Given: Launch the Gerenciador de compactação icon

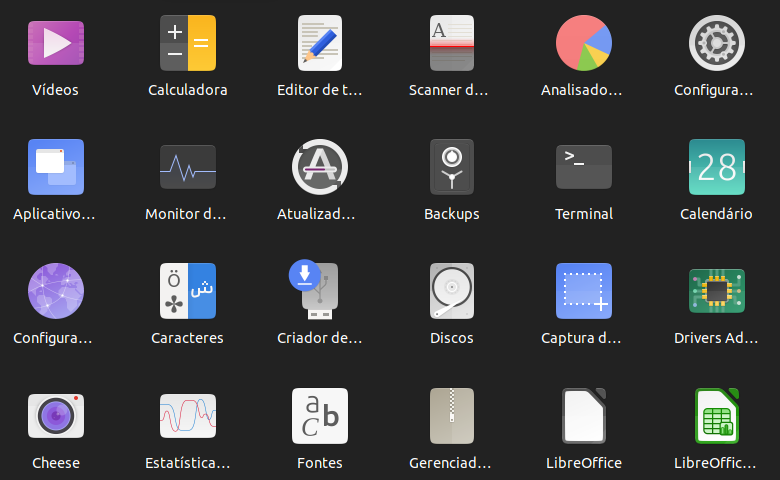Looking at the screenshot, I should click(x=452, y=416).
